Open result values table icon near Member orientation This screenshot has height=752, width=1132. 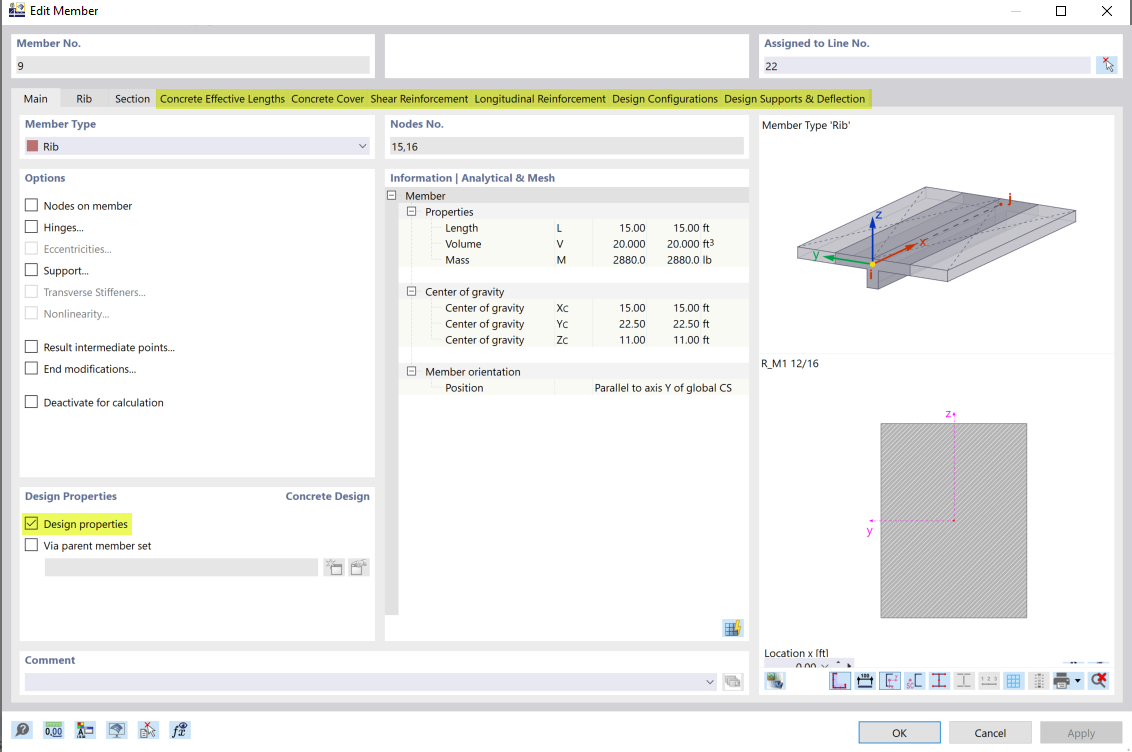[733, 628]
